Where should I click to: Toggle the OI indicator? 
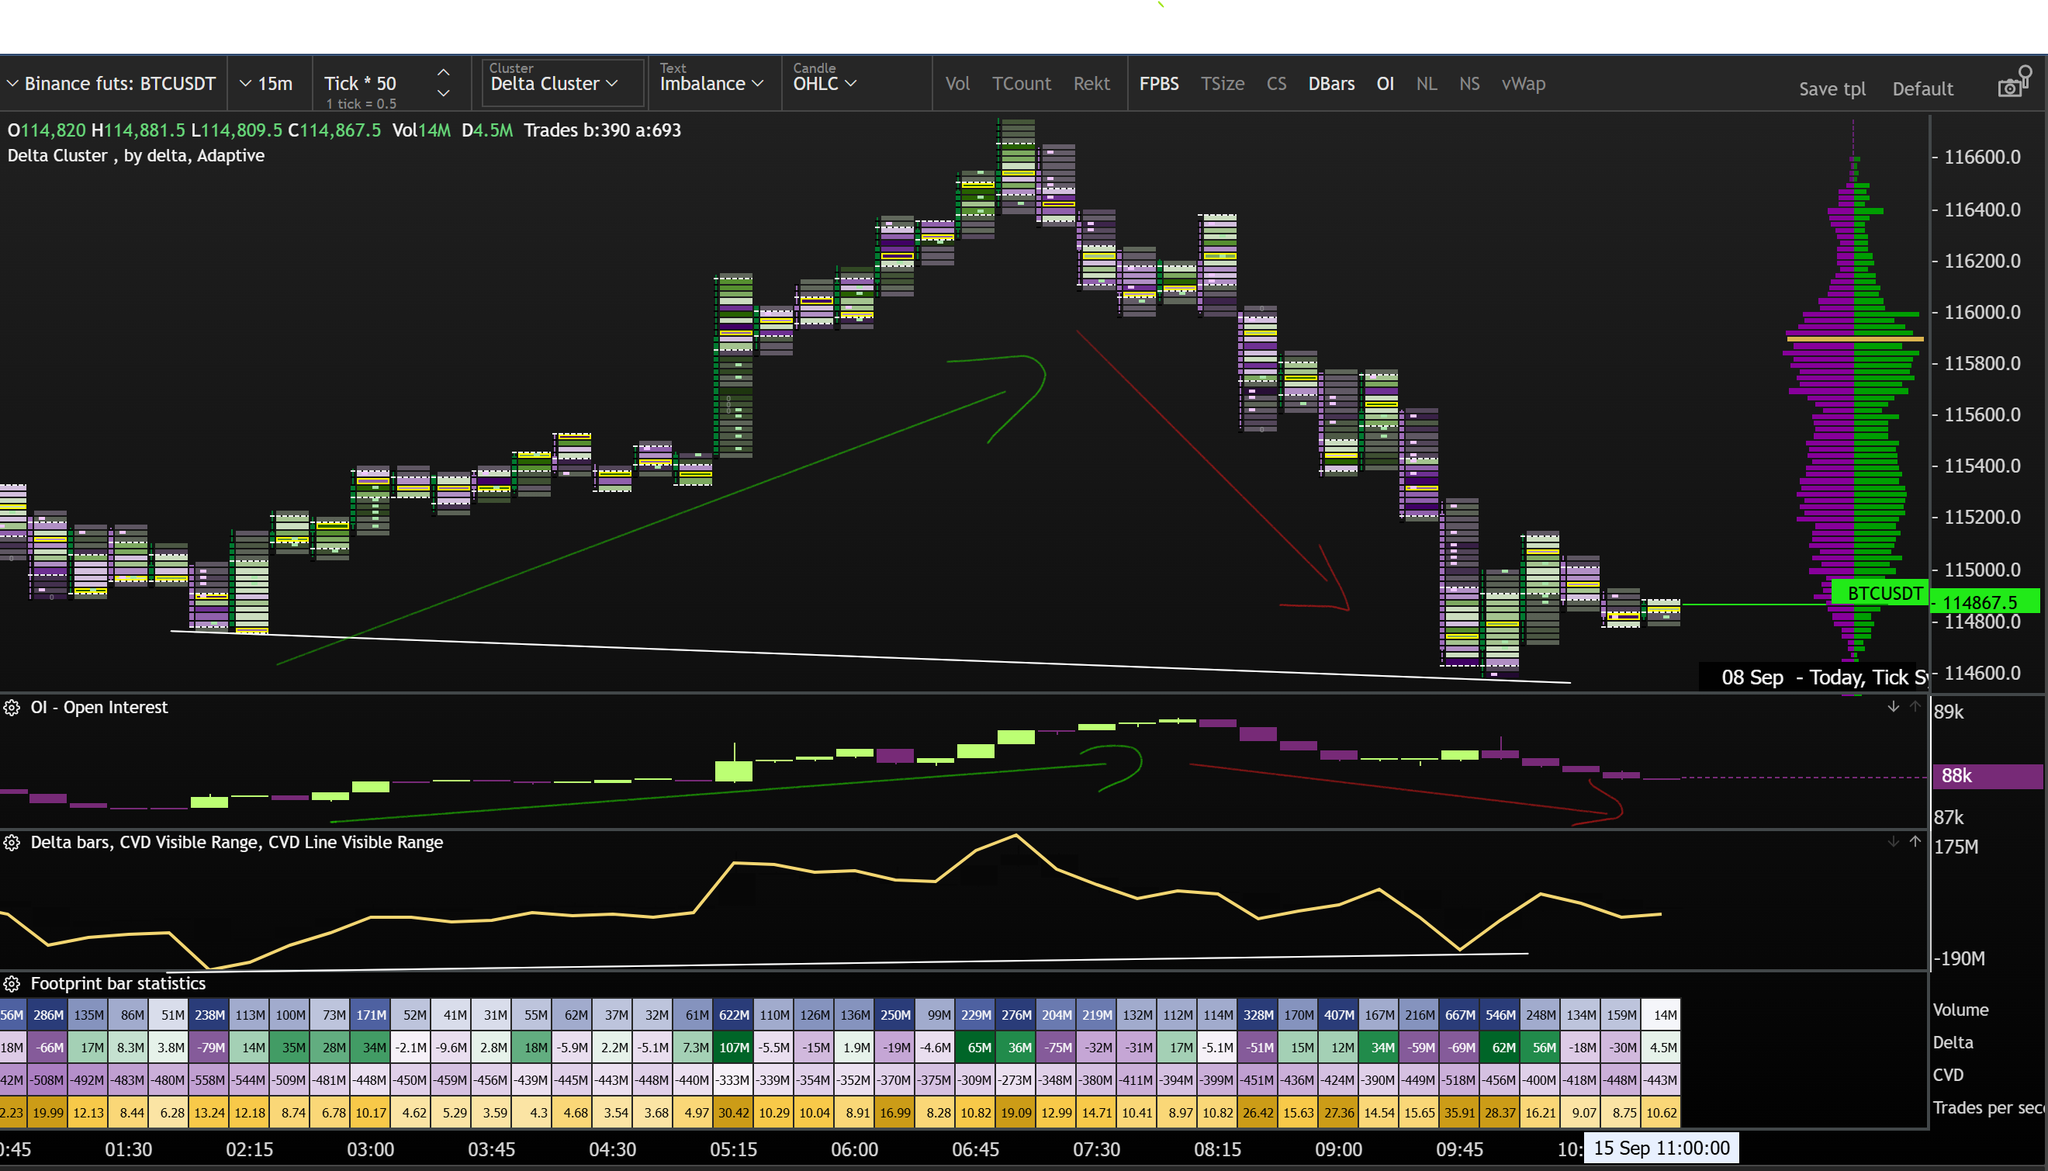pyautogui.click(x=1385, y=84)
